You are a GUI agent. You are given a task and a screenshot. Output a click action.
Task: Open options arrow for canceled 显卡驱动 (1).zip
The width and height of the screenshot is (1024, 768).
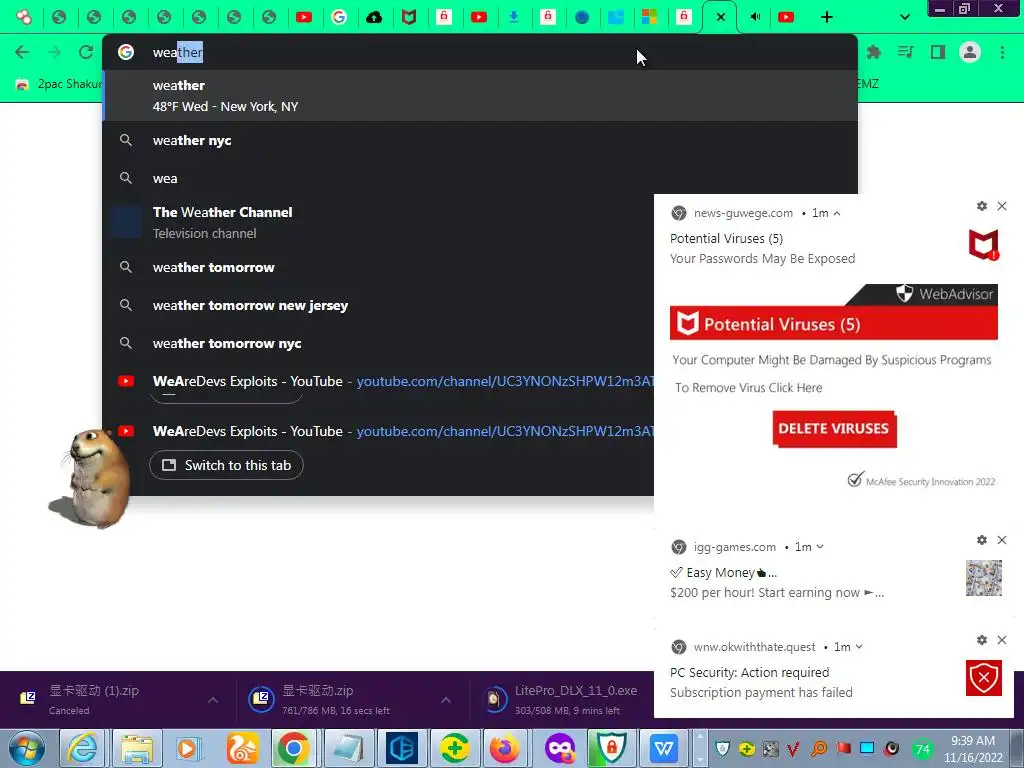tap(213, 700)
